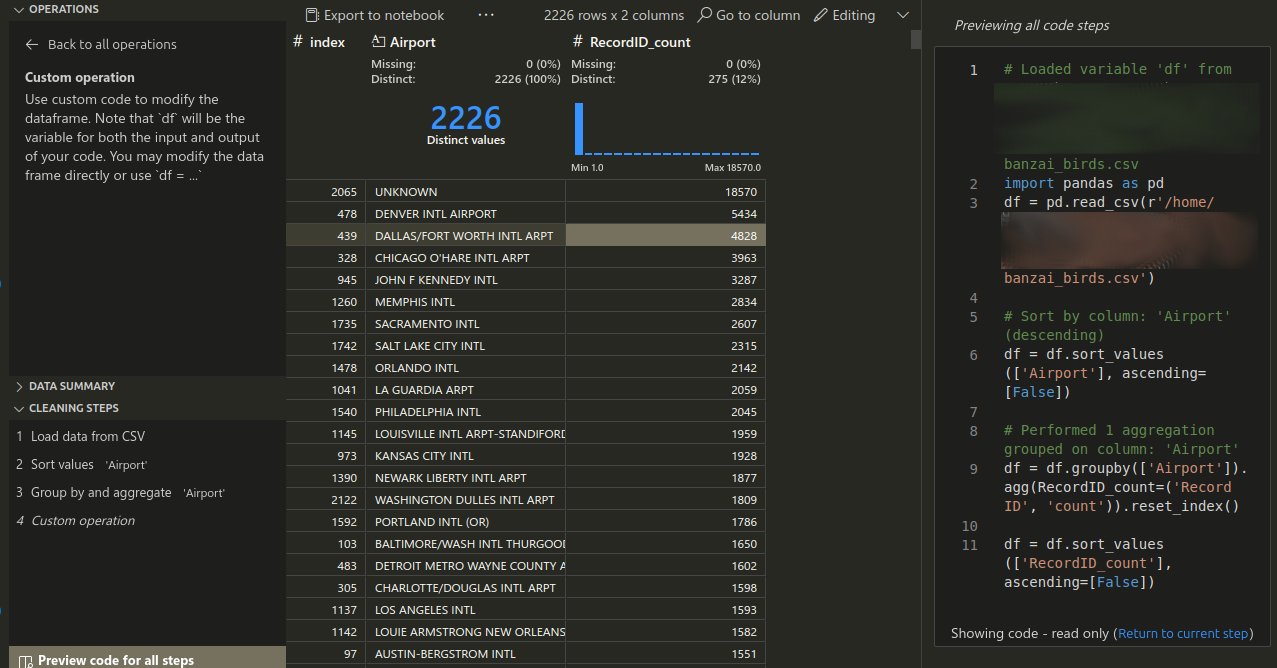Select the PORTLAND INTL (OR) cell

(x=465, y=522)
